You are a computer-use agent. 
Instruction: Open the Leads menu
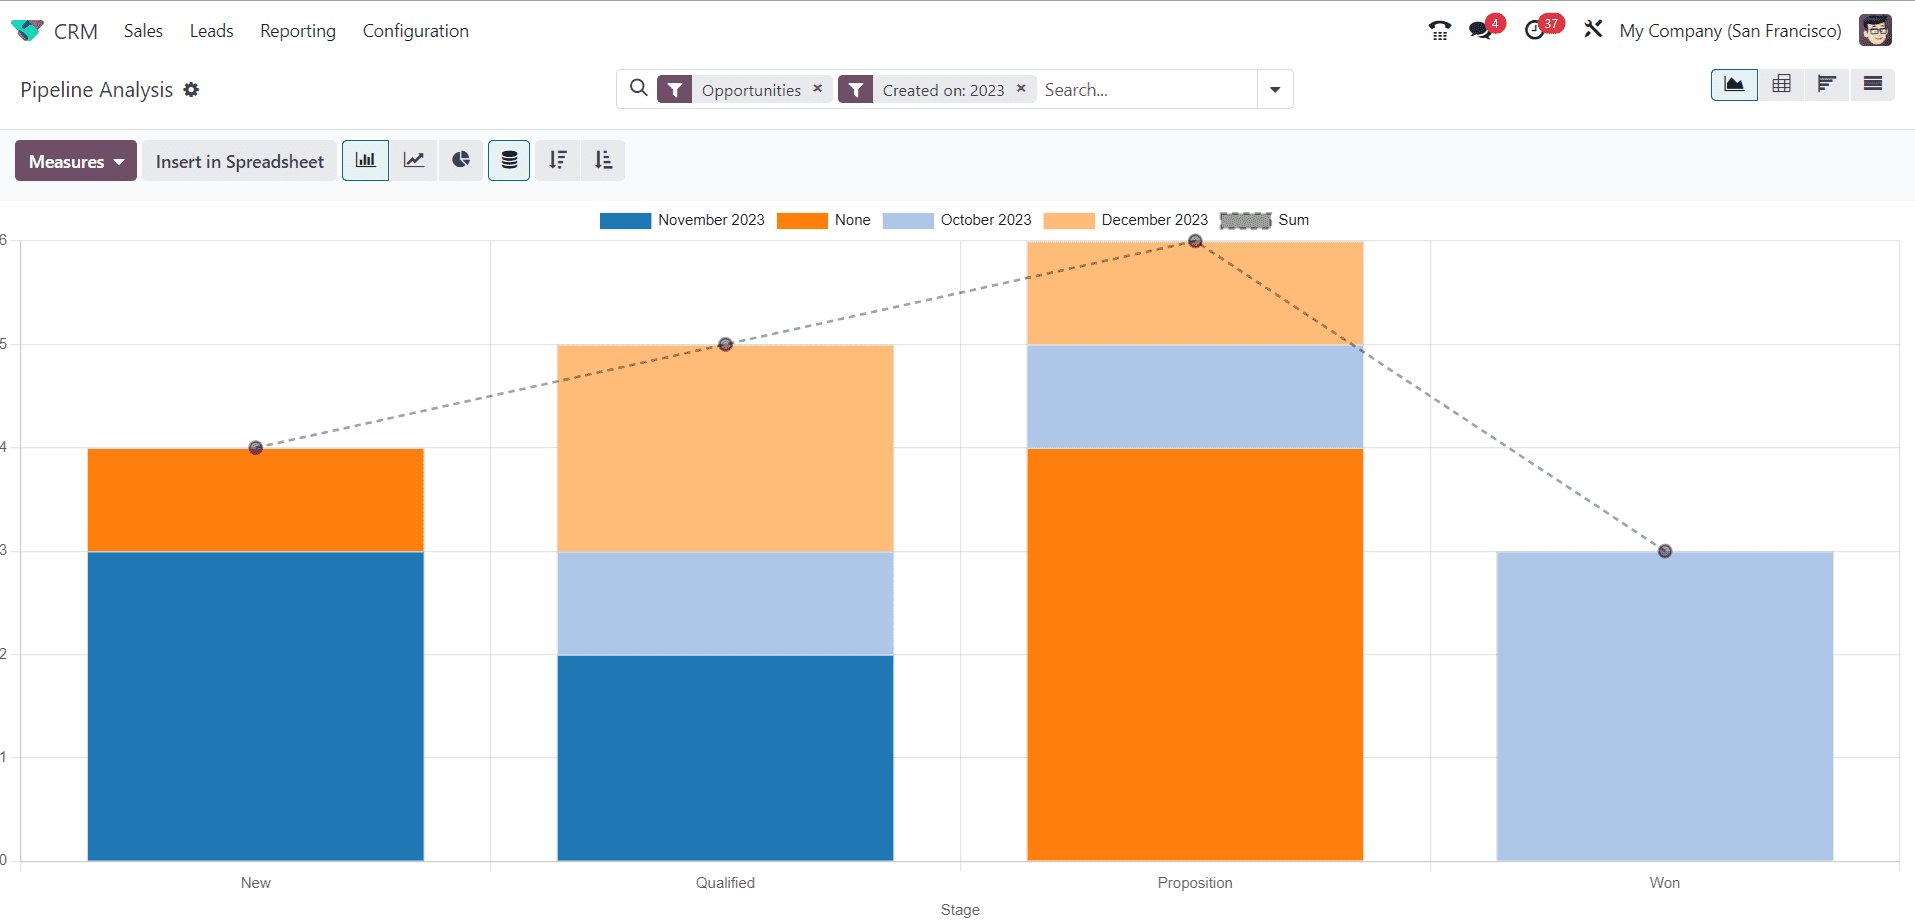(211, 31)
